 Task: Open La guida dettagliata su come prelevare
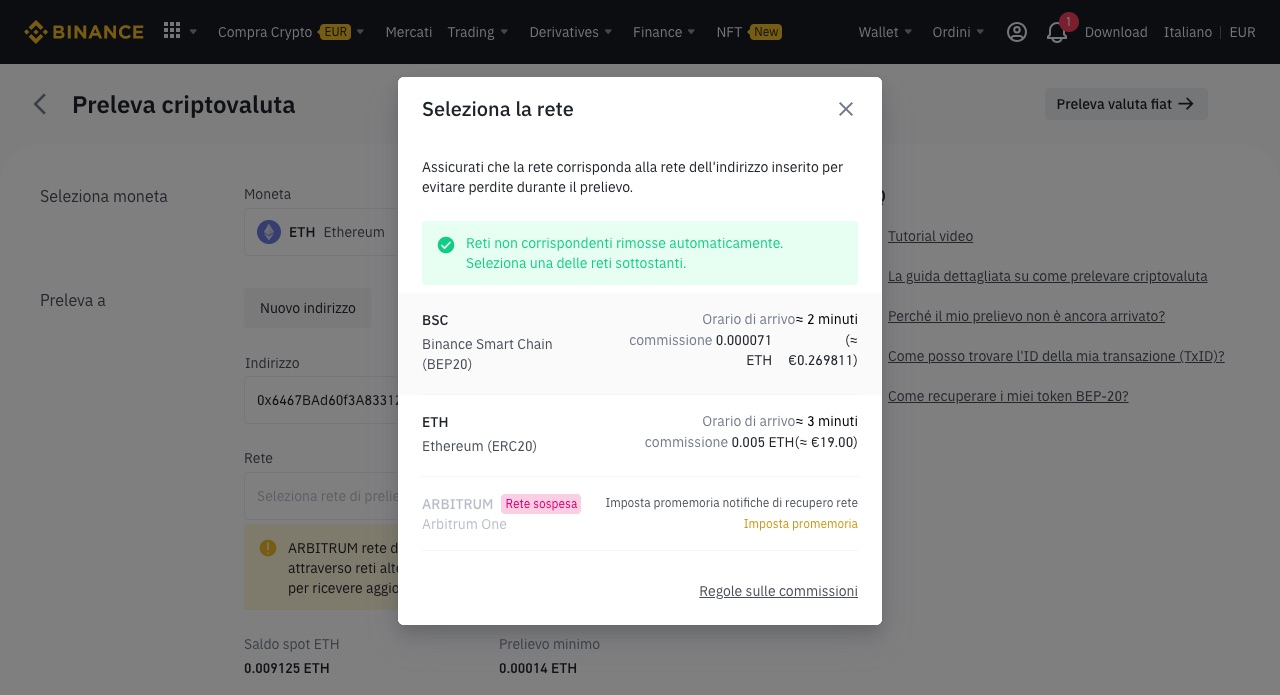[1047, 276]
